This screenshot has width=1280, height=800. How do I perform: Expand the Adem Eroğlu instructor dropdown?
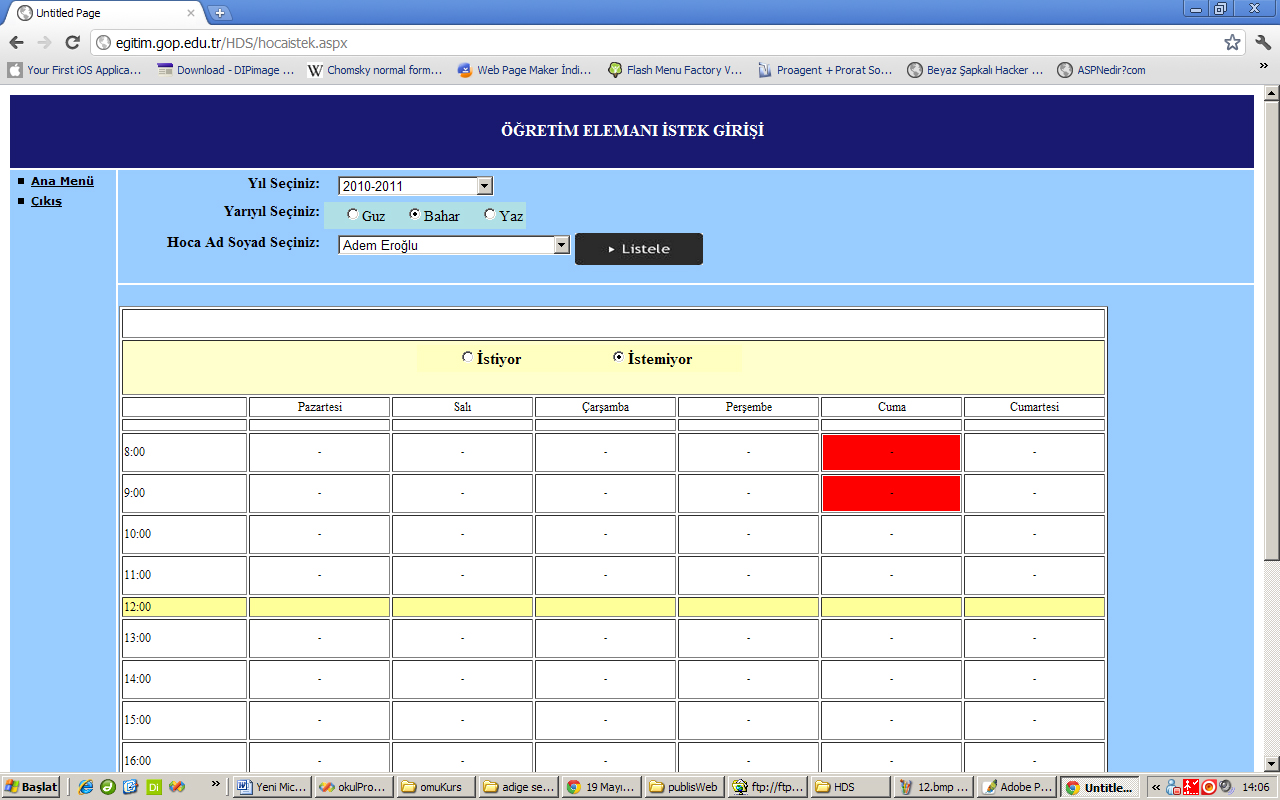pos(561,245)
